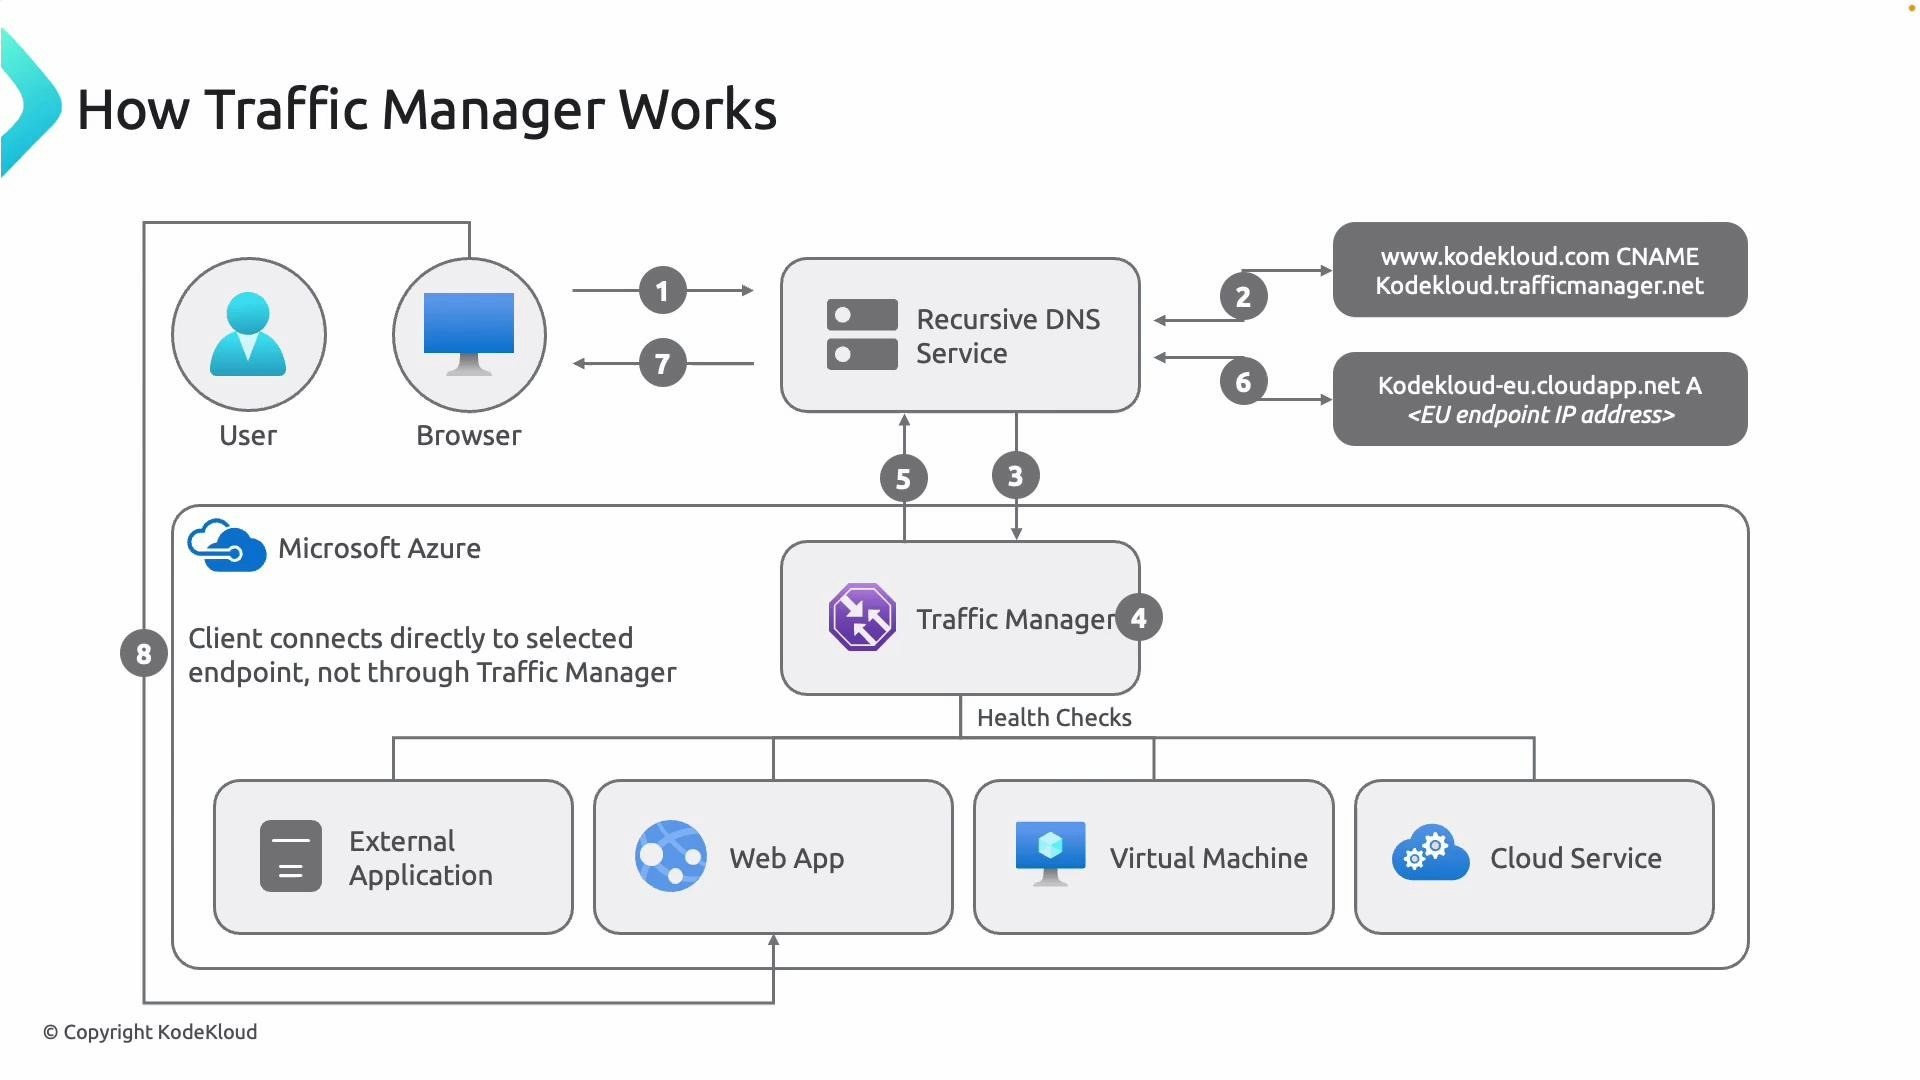The image size is (1920, 1080).
Task: Select step 8 circle on the left
Action: [143, 652]
